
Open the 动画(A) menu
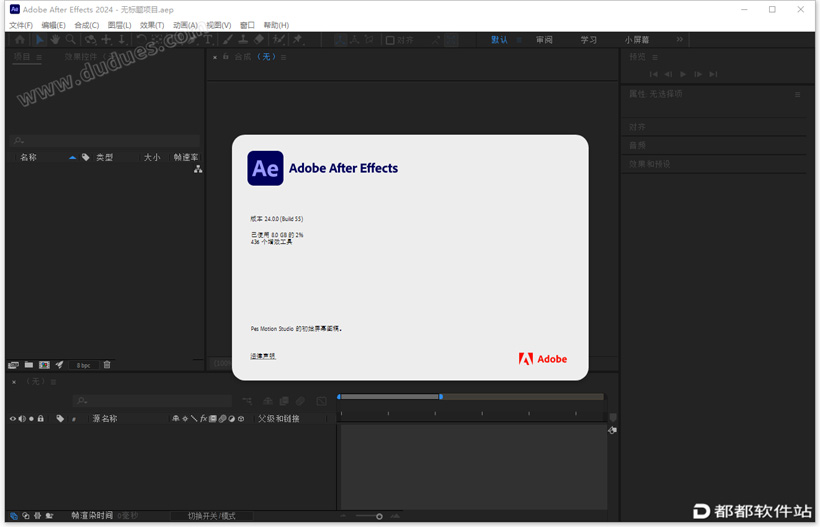(185, 25)
